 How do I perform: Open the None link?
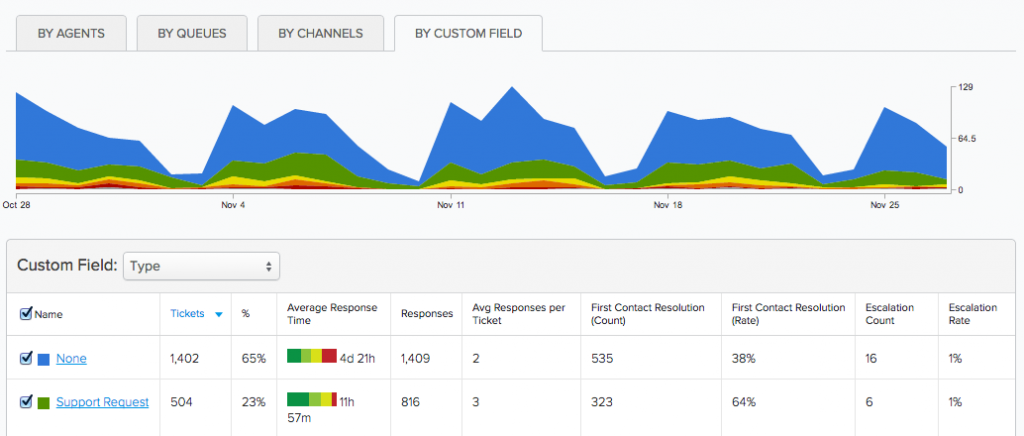point(71,358)
